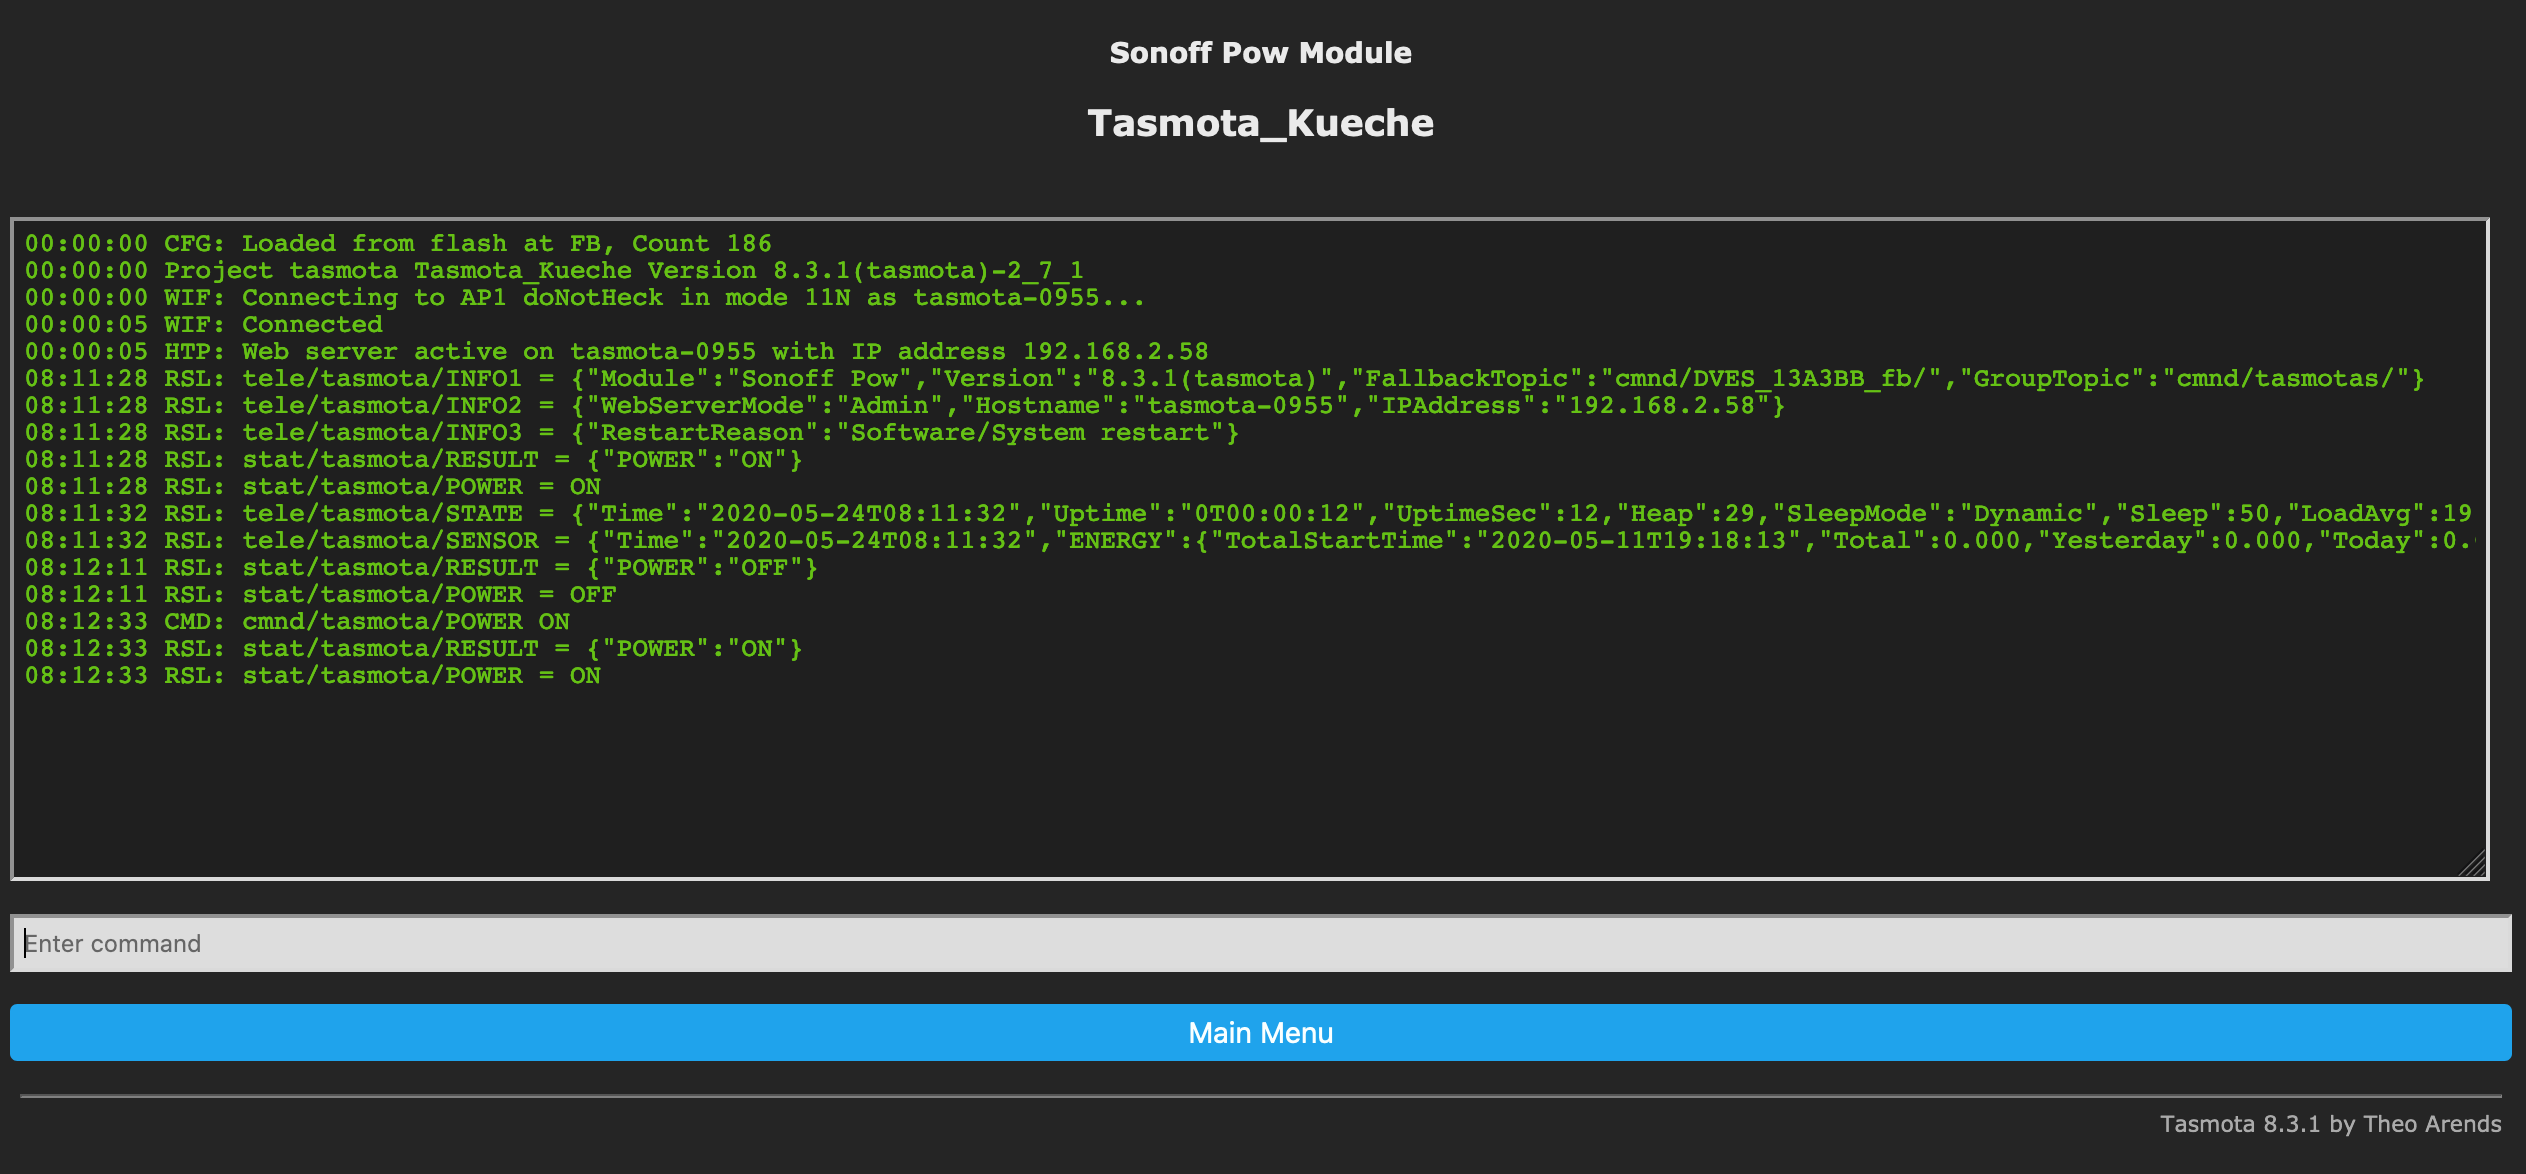Click the tele/tasmota/STATE log line
The height and width of the screenshot is (1174, 2526).
(x=1248, y=514)
